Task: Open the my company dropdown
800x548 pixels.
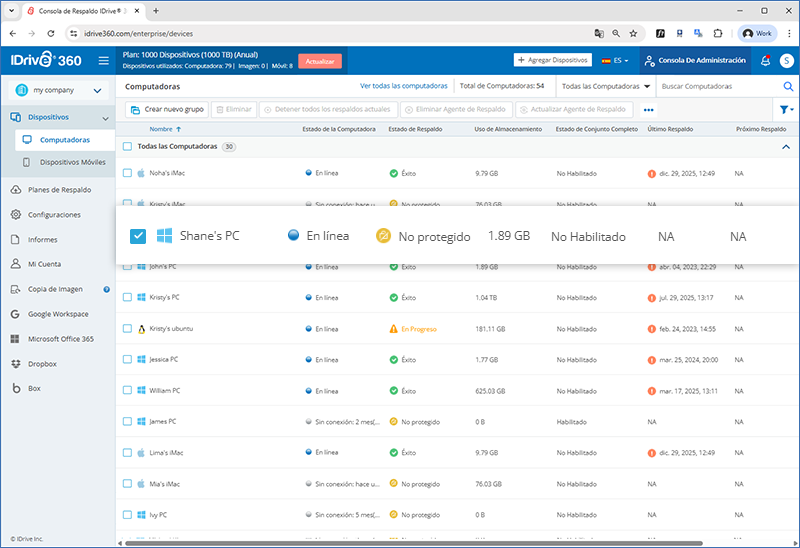Action: pos(57,90)
